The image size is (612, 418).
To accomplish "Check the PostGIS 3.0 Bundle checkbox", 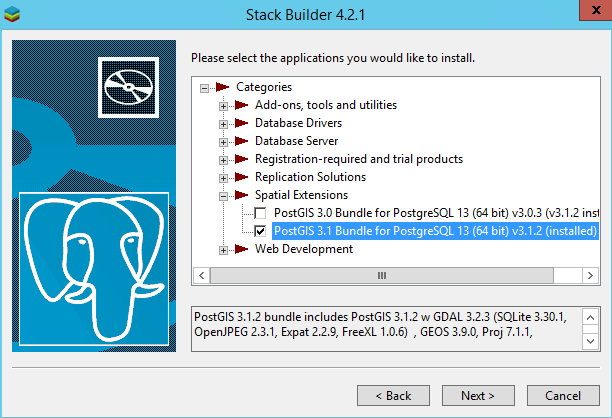I will click(x=260, y=213).
